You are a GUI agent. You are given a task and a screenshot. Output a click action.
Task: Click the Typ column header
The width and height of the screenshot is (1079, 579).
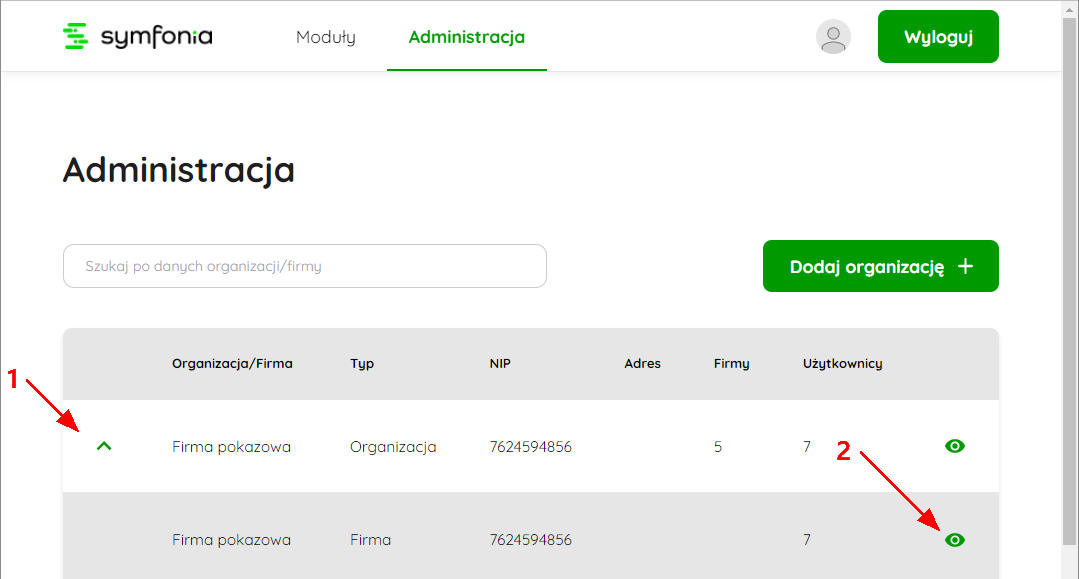[362, 364]
